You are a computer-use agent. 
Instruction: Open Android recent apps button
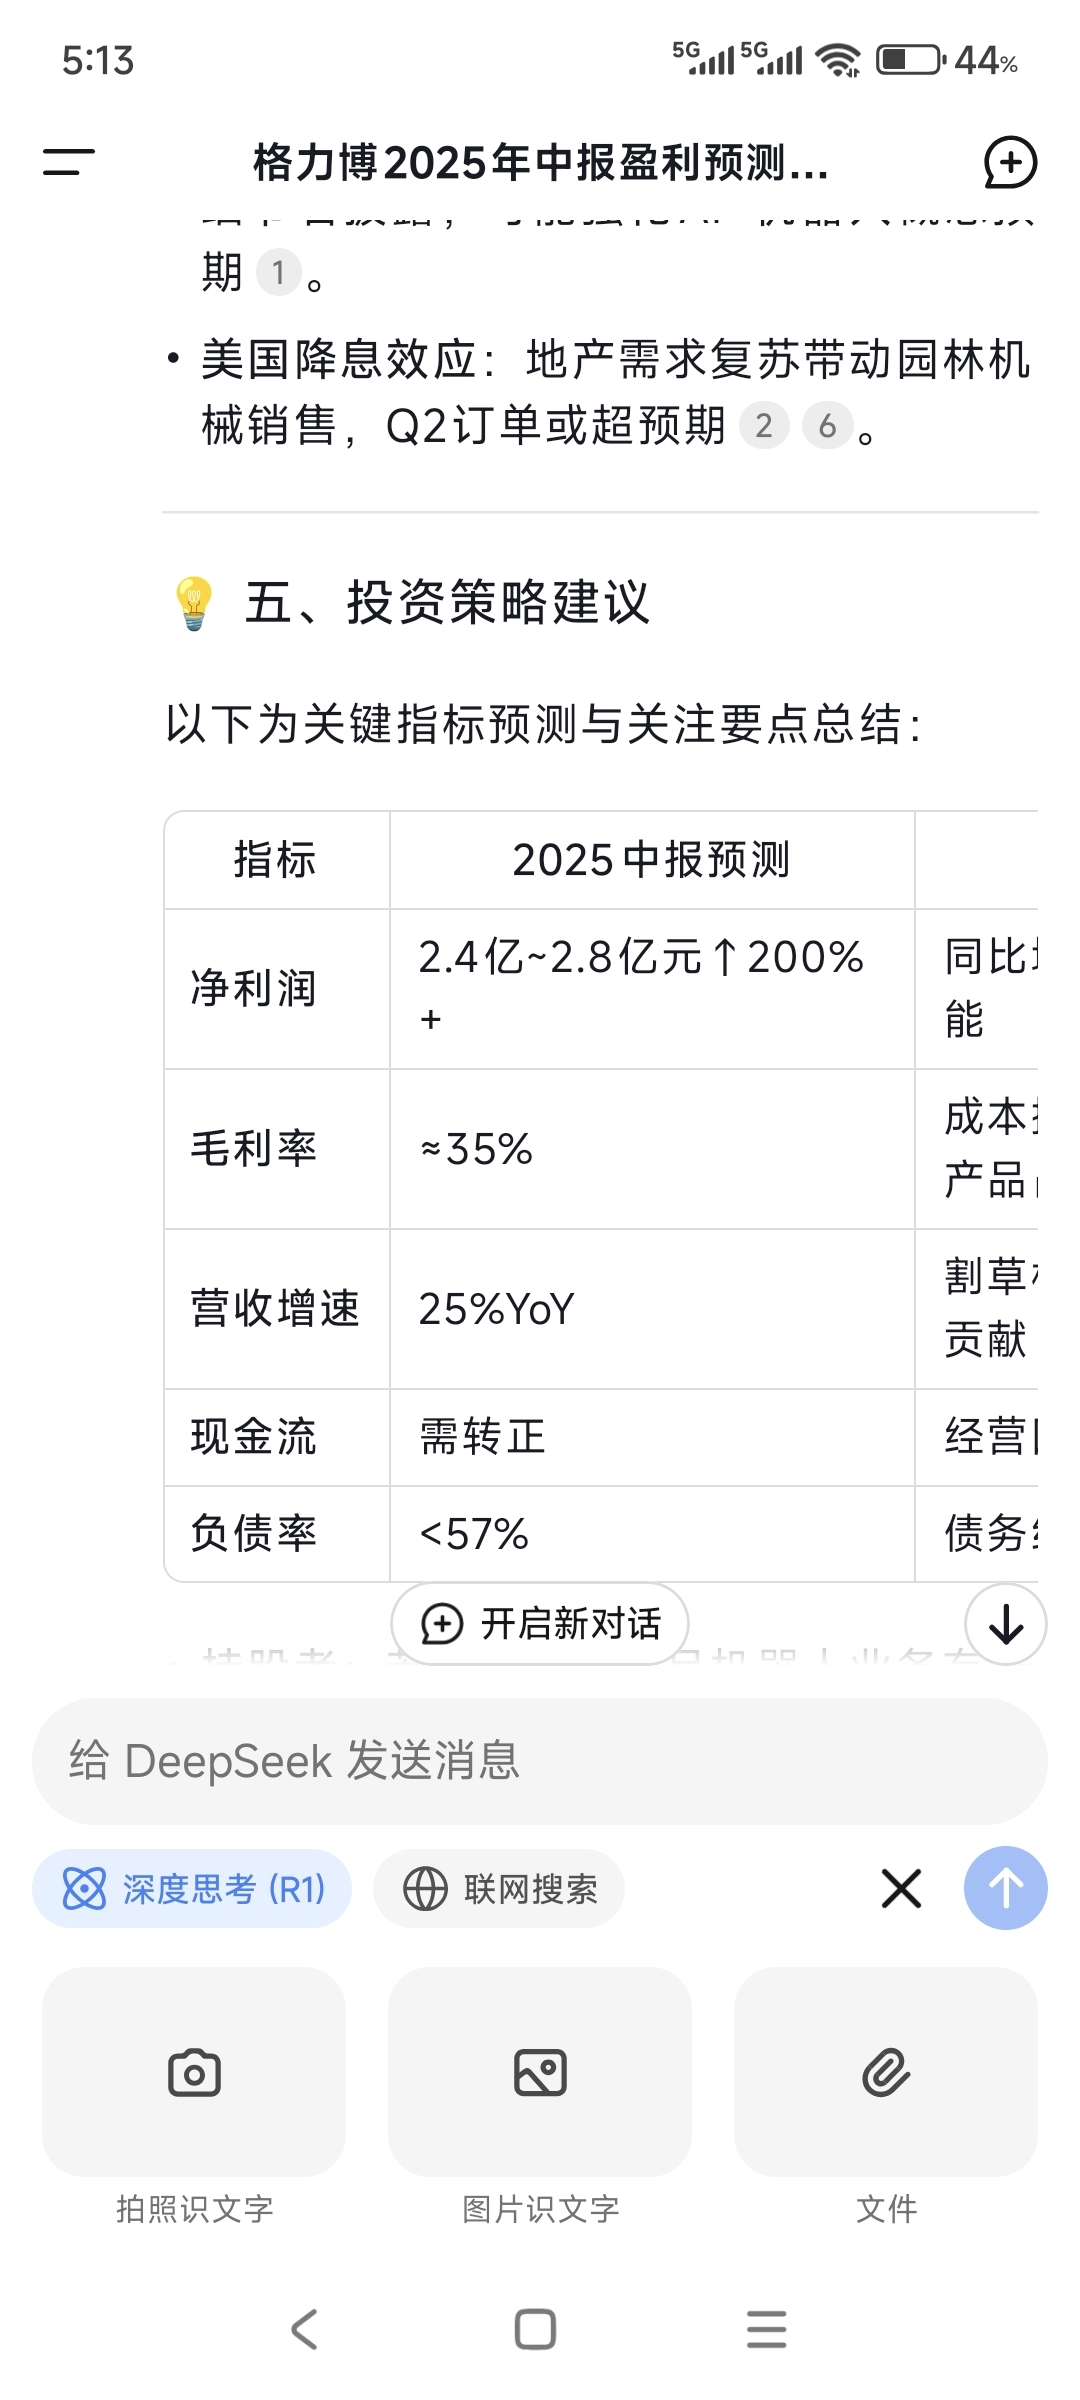pos(767,2329)
